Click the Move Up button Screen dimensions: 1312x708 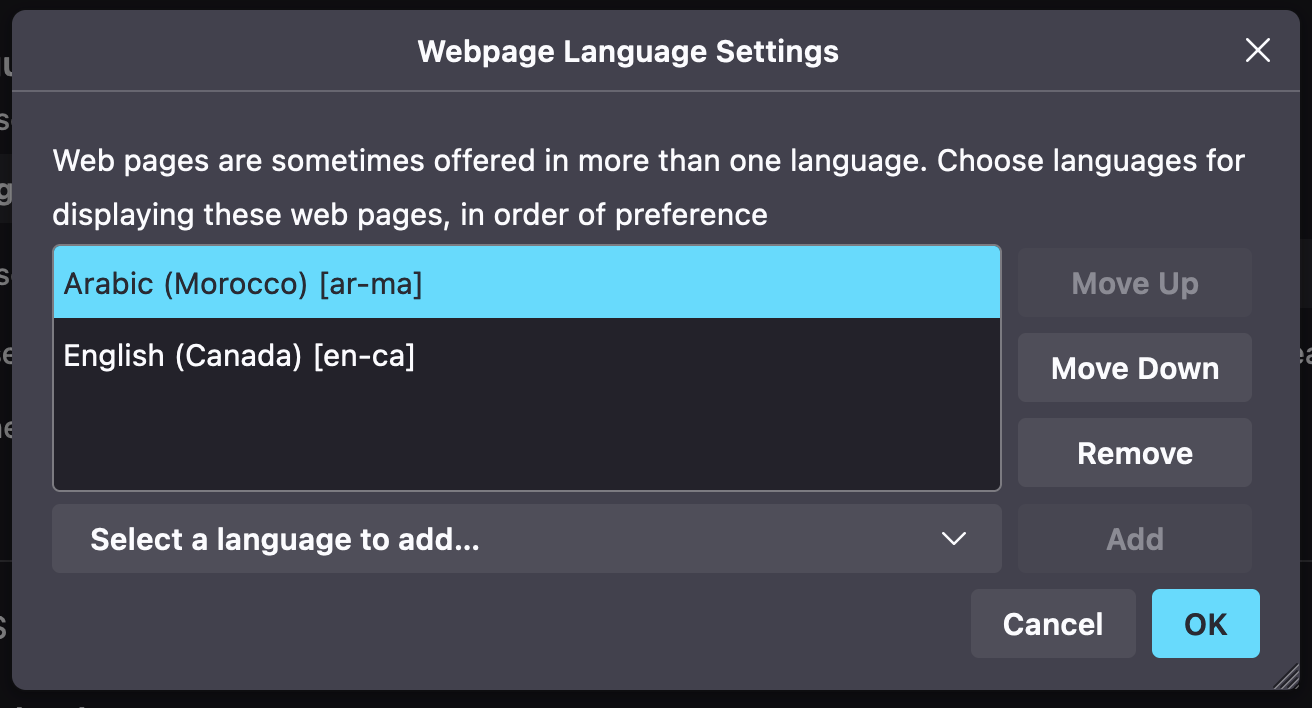(x=1134, y=282)
